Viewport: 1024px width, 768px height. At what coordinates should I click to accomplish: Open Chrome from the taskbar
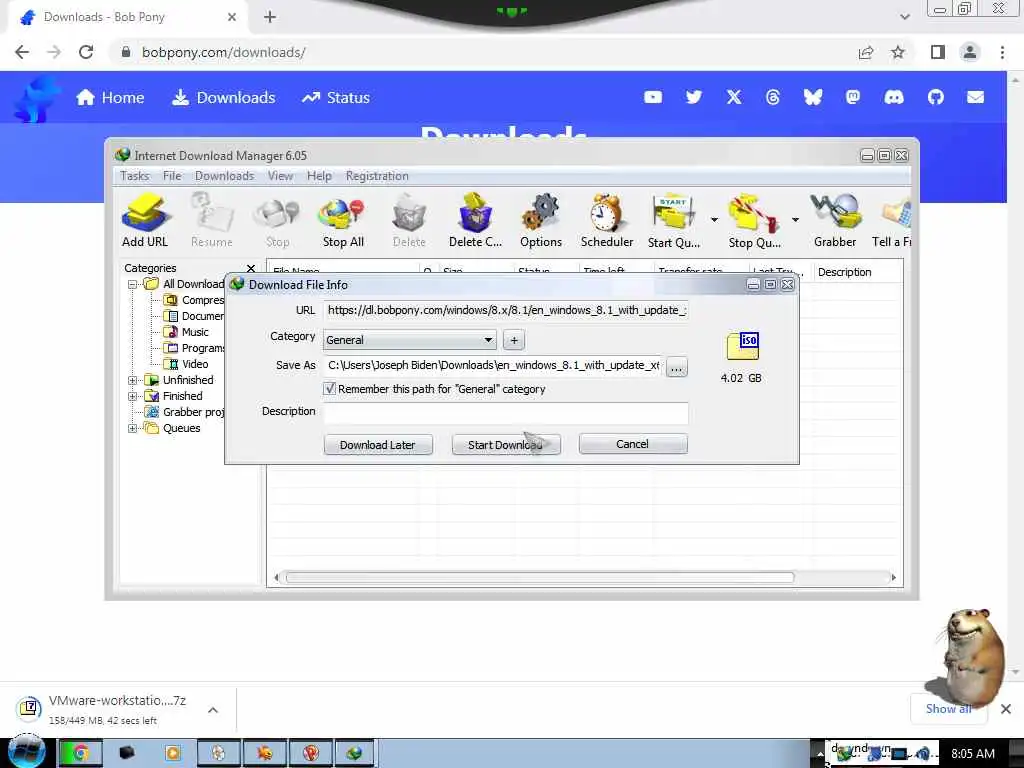81,753
